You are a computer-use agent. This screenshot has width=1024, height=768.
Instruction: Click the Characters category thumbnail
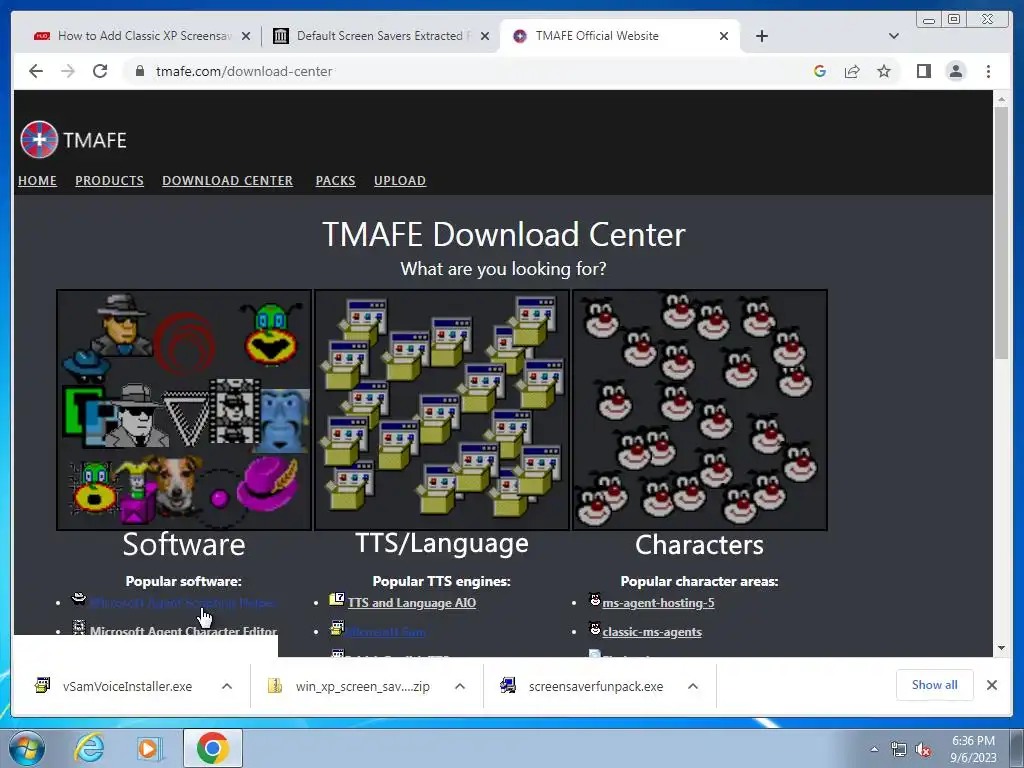click(x=700, y=409)
